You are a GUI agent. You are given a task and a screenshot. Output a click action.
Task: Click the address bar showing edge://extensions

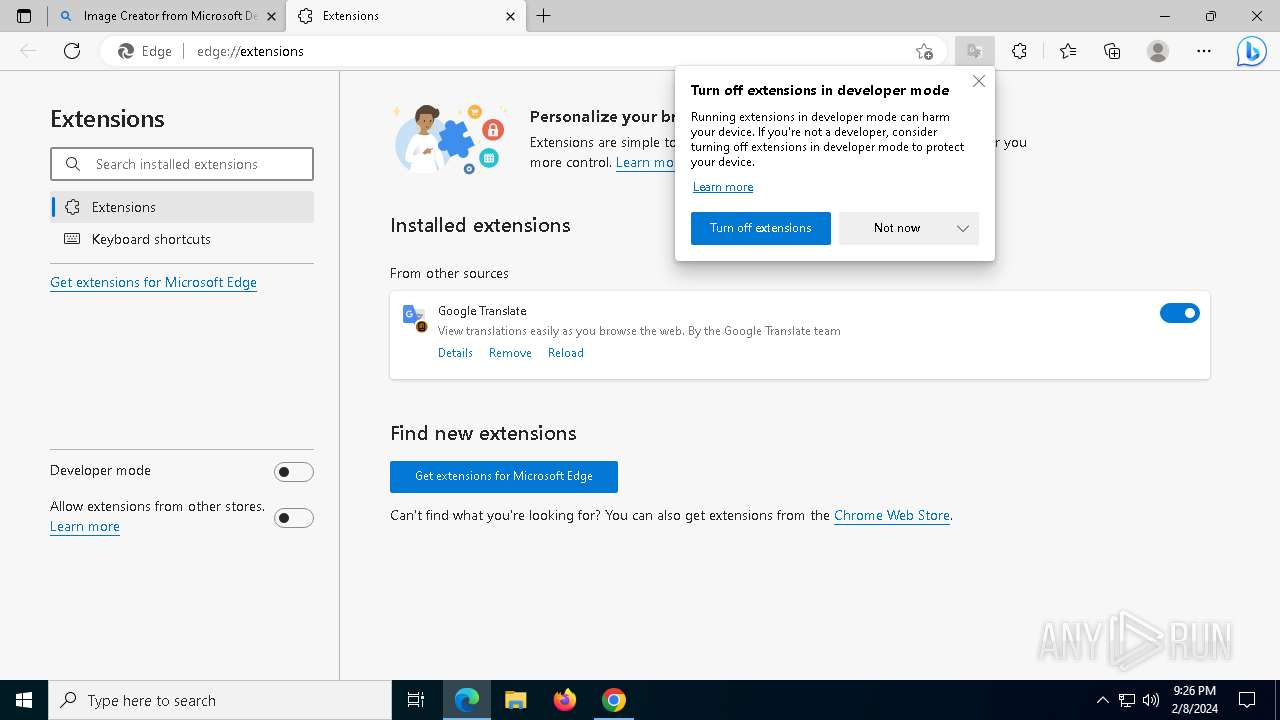(520, 51)
